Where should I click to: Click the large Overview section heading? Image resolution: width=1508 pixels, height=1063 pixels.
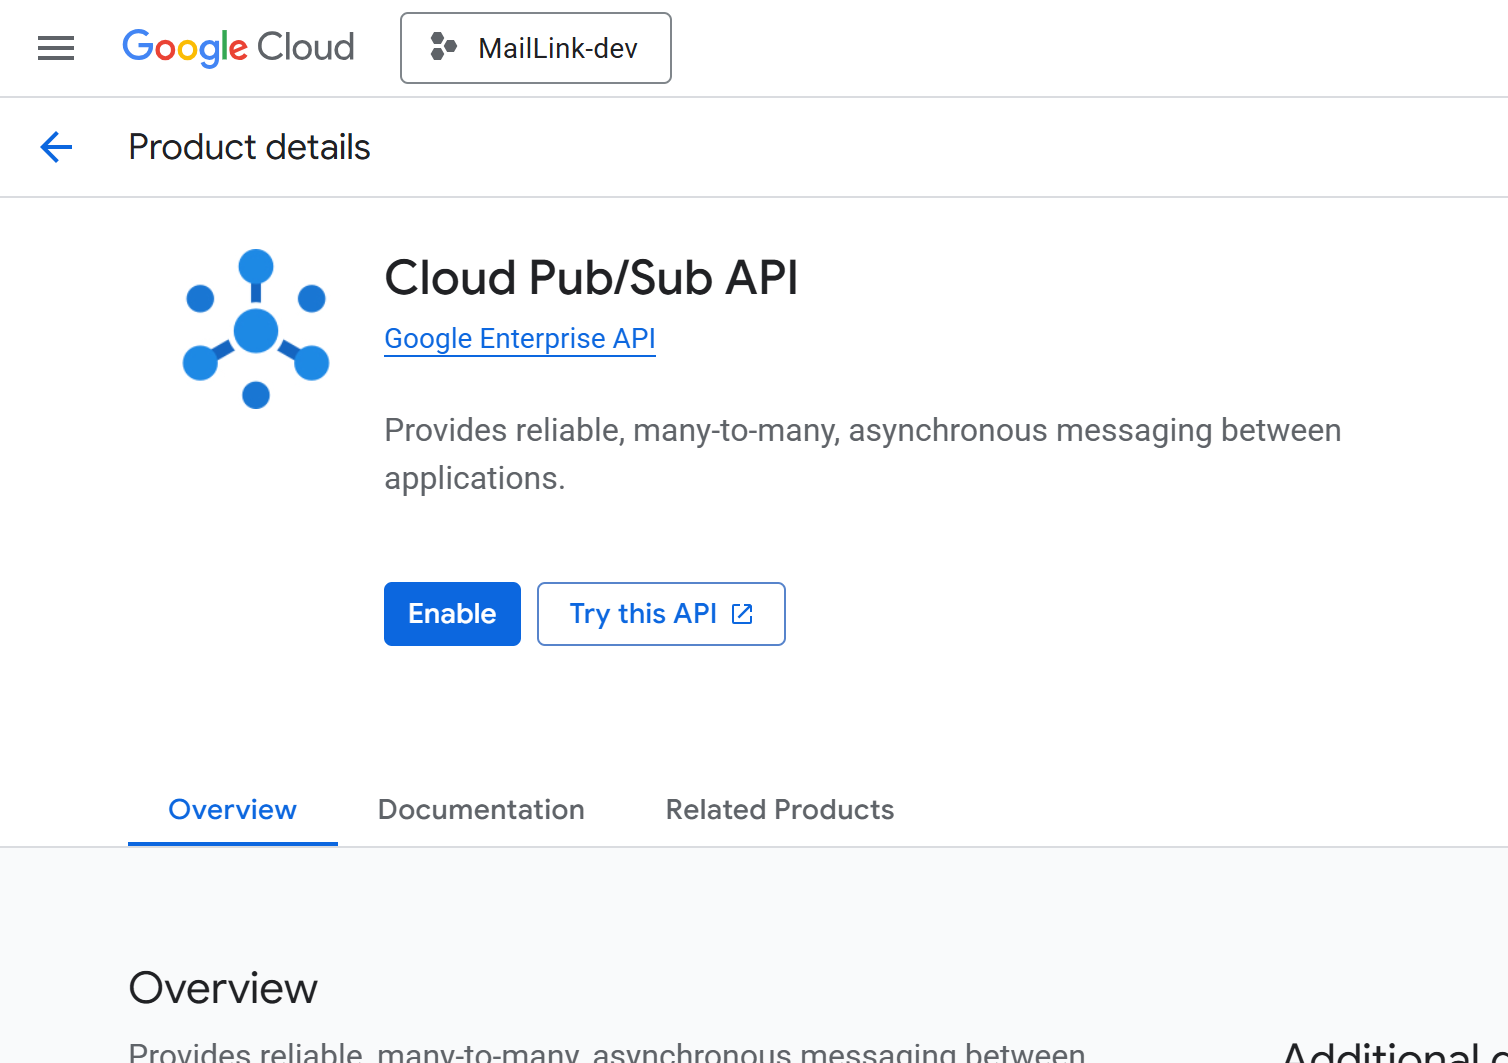[x=223, y=988]
